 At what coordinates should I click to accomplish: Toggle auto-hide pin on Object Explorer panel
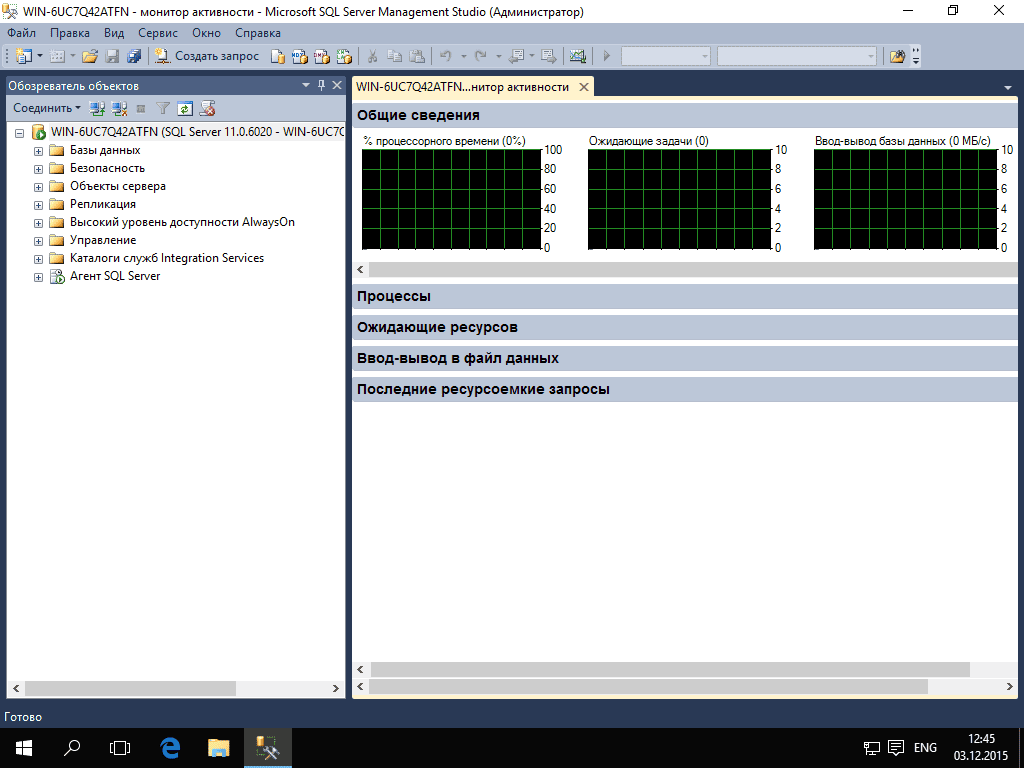(321, 86)
